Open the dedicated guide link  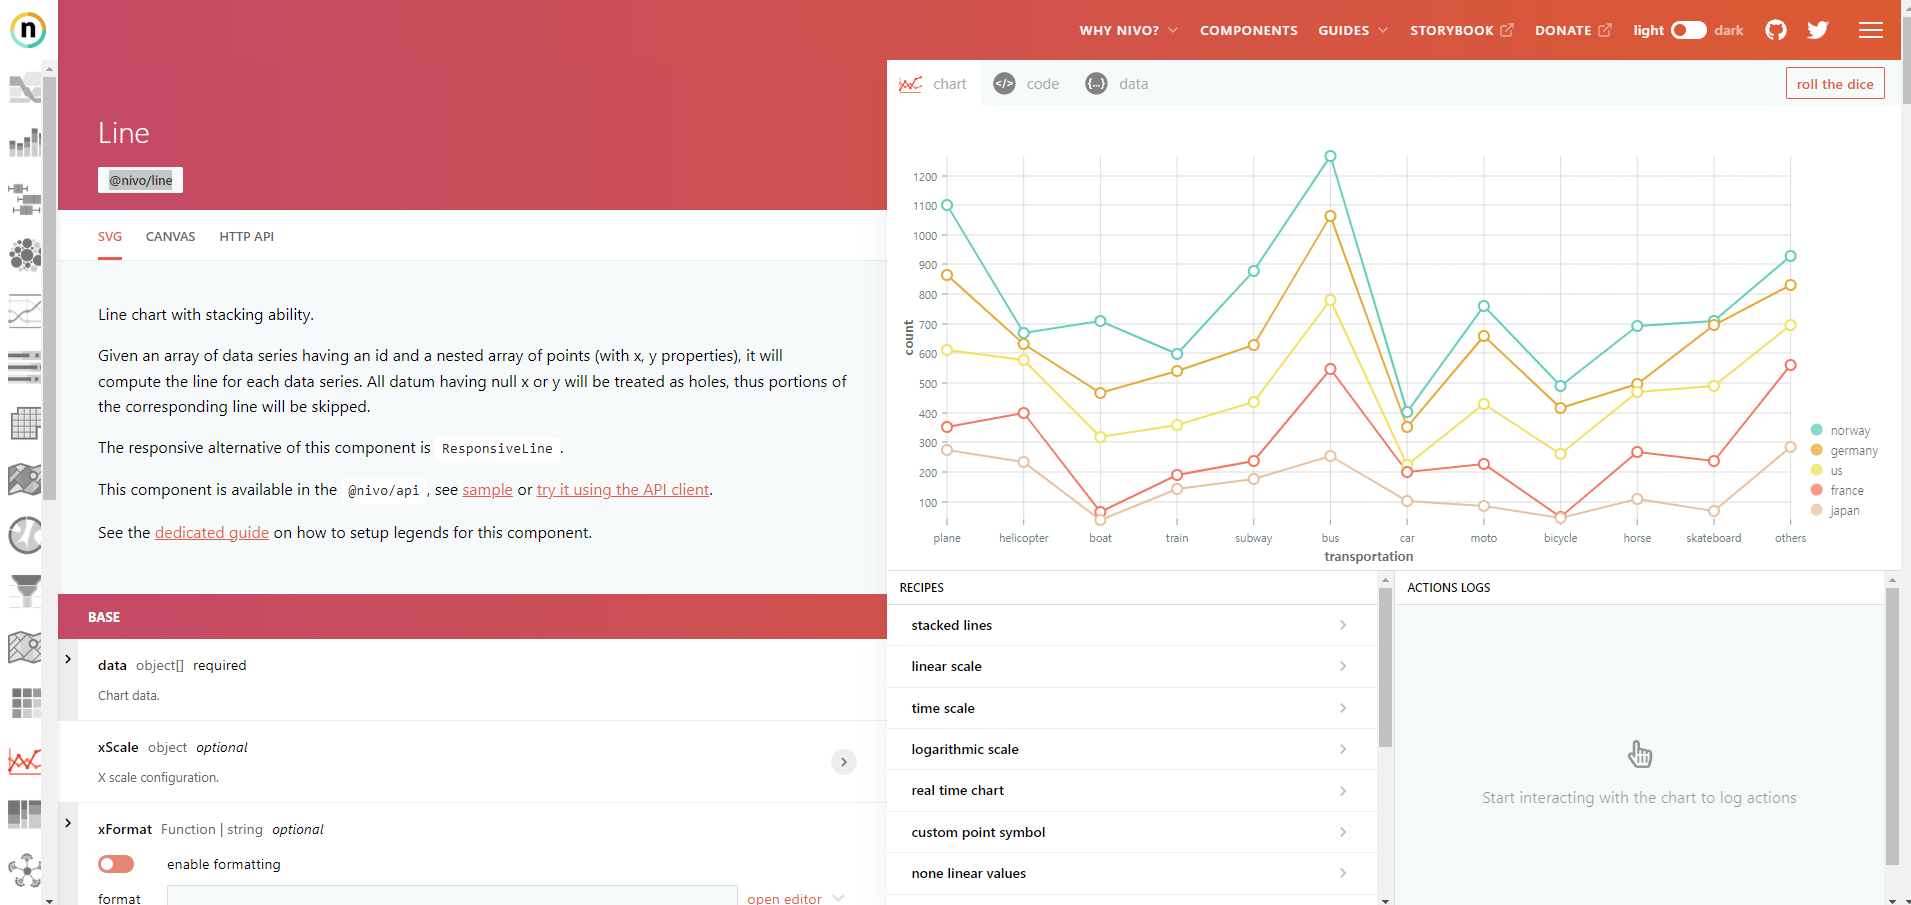point(212,533)
